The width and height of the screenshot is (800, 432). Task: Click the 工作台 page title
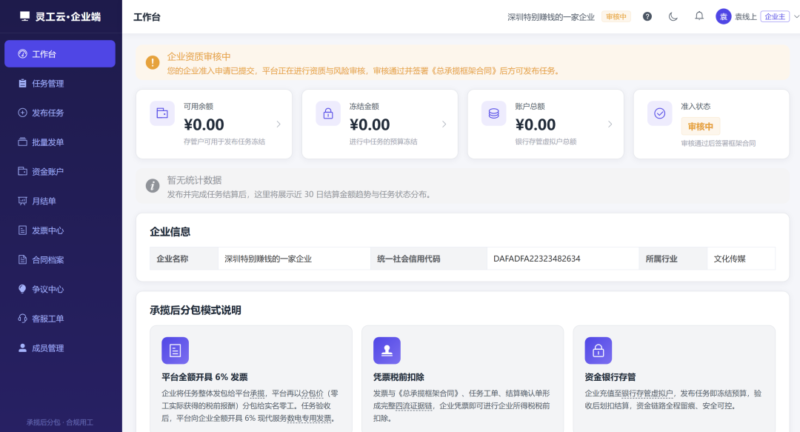pyautogui.click(x=147, y=17)
